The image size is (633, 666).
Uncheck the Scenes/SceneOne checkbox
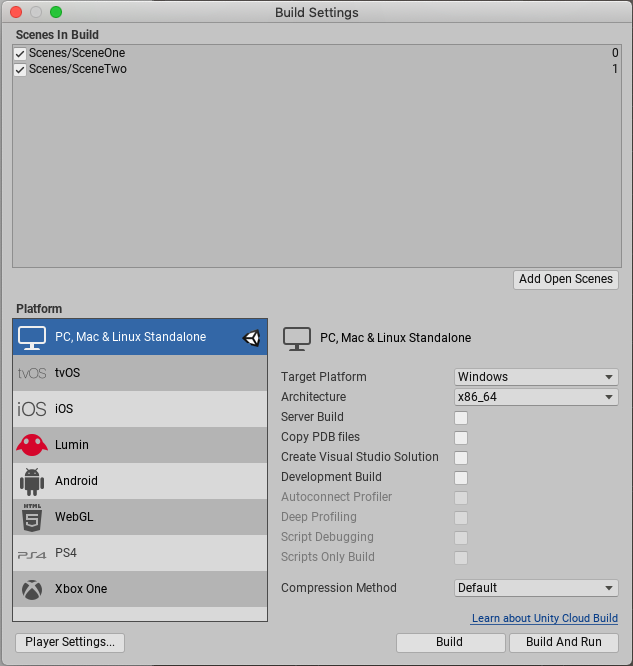20,53
